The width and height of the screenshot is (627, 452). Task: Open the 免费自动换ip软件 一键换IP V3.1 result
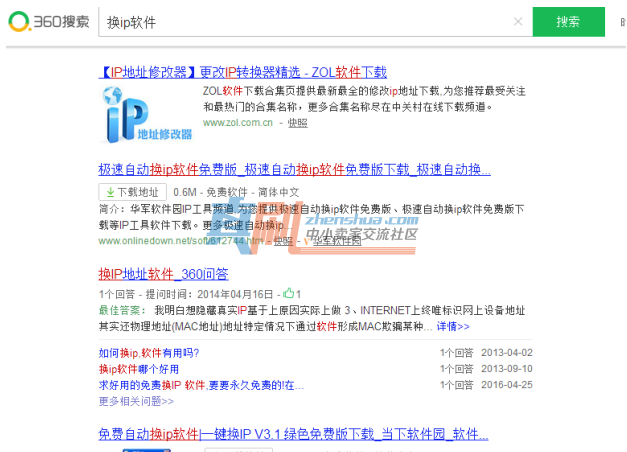[x=293, y=434]
